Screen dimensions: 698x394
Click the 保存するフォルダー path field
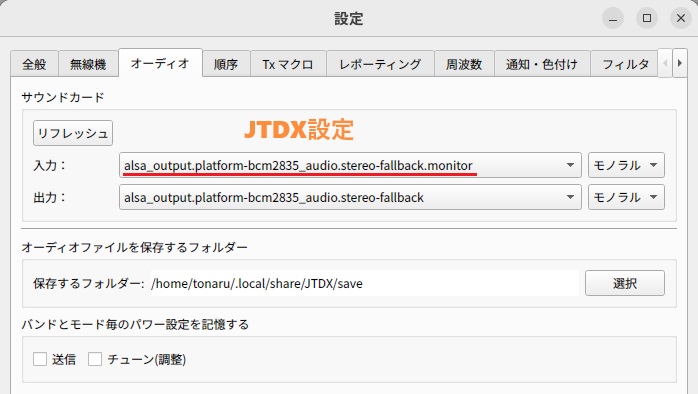tap(364, 283)
